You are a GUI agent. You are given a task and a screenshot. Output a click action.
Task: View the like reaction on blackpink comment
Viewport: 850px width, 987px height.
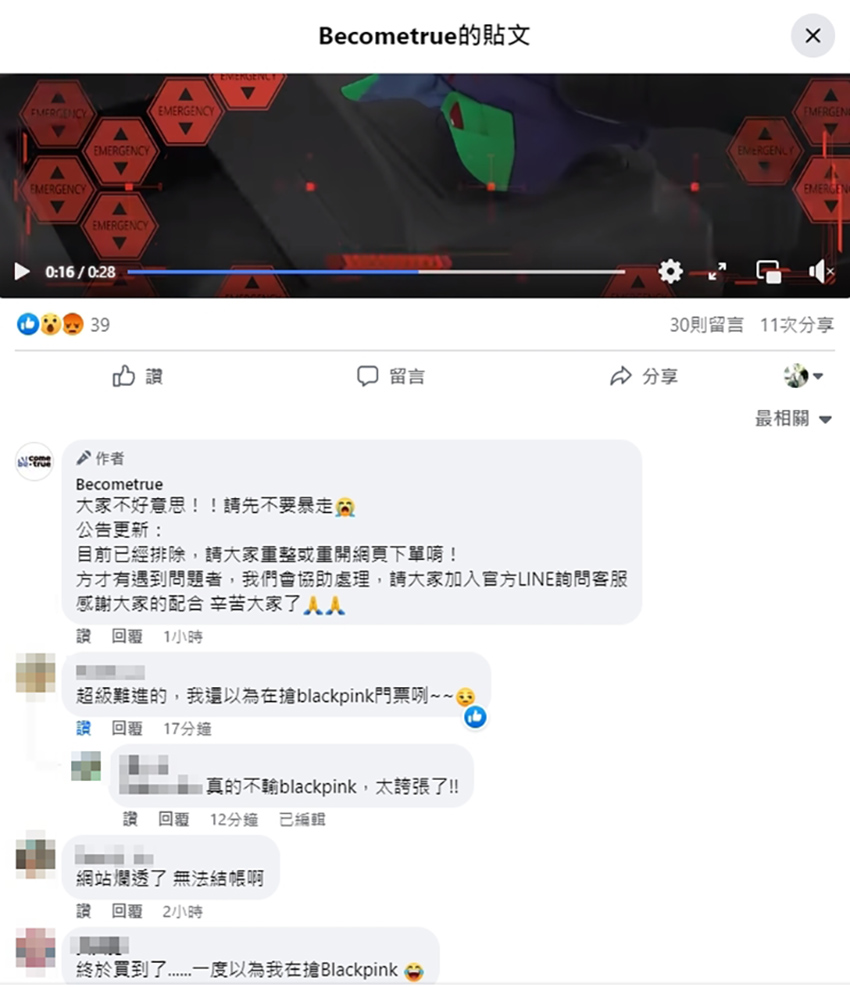[x=475, y=716]
